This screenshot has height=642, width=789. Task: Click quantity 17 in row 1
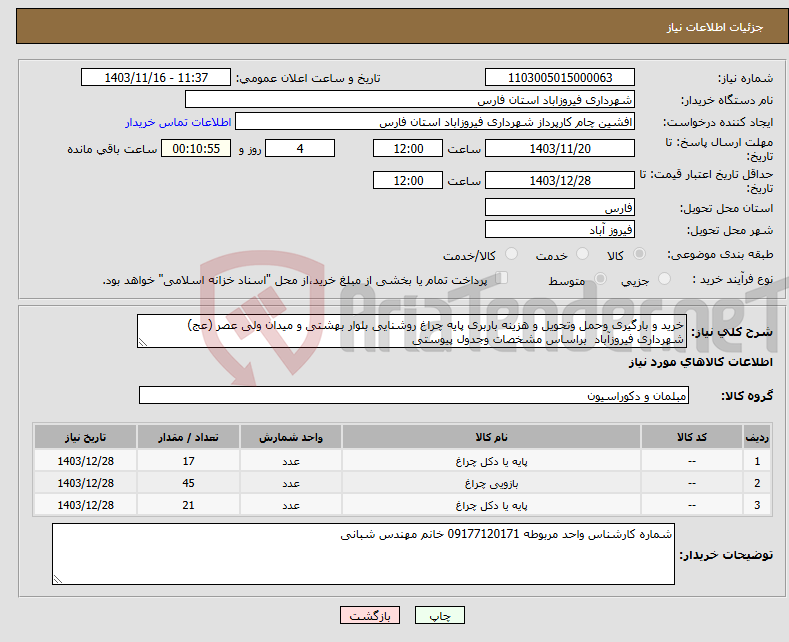coord(188,461)
